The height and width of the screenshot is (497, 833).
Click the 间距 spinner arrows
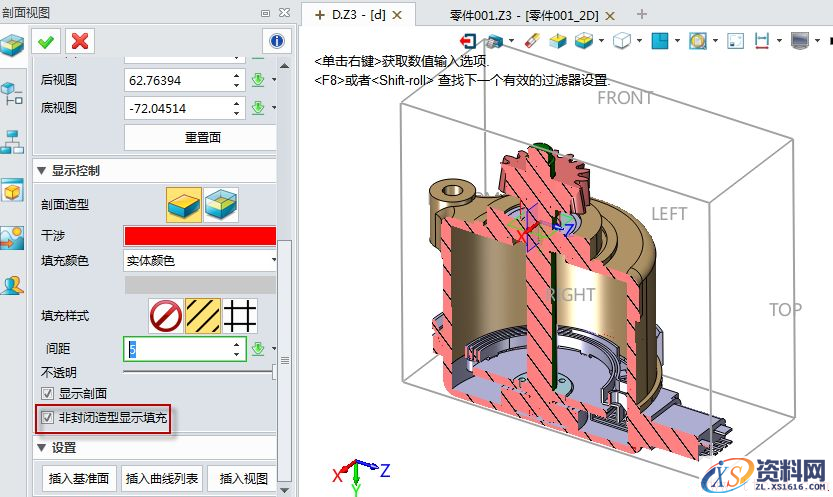click(x=236, y=349)
